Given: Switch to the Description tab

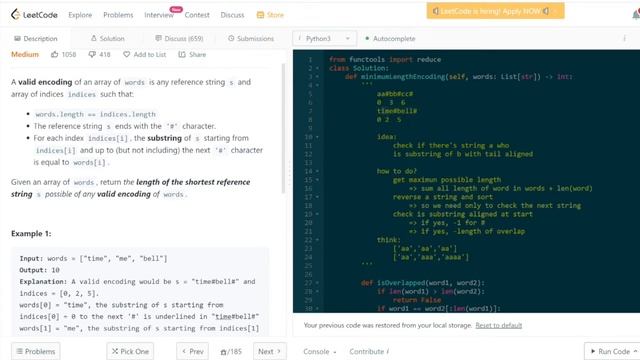Looking at the screenshot, I should click(36, 39).
